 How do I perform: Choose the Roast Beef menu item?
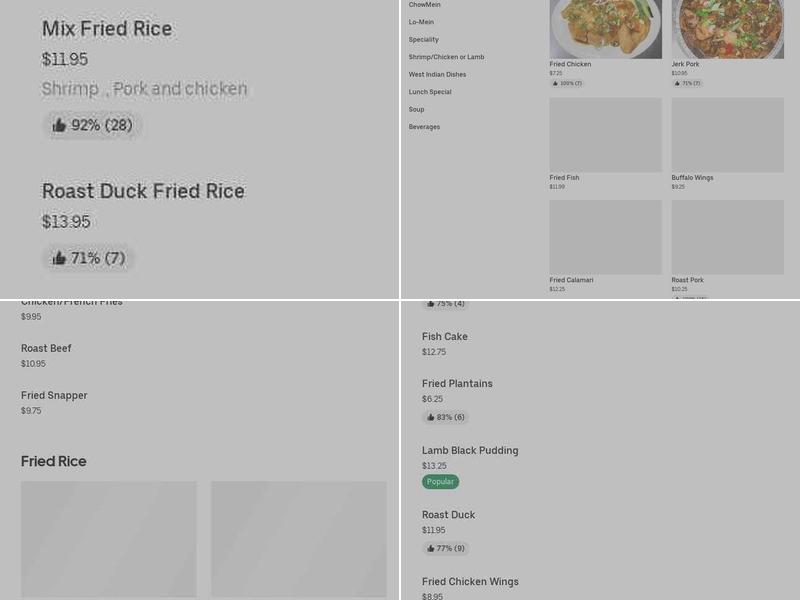point(46,349)
